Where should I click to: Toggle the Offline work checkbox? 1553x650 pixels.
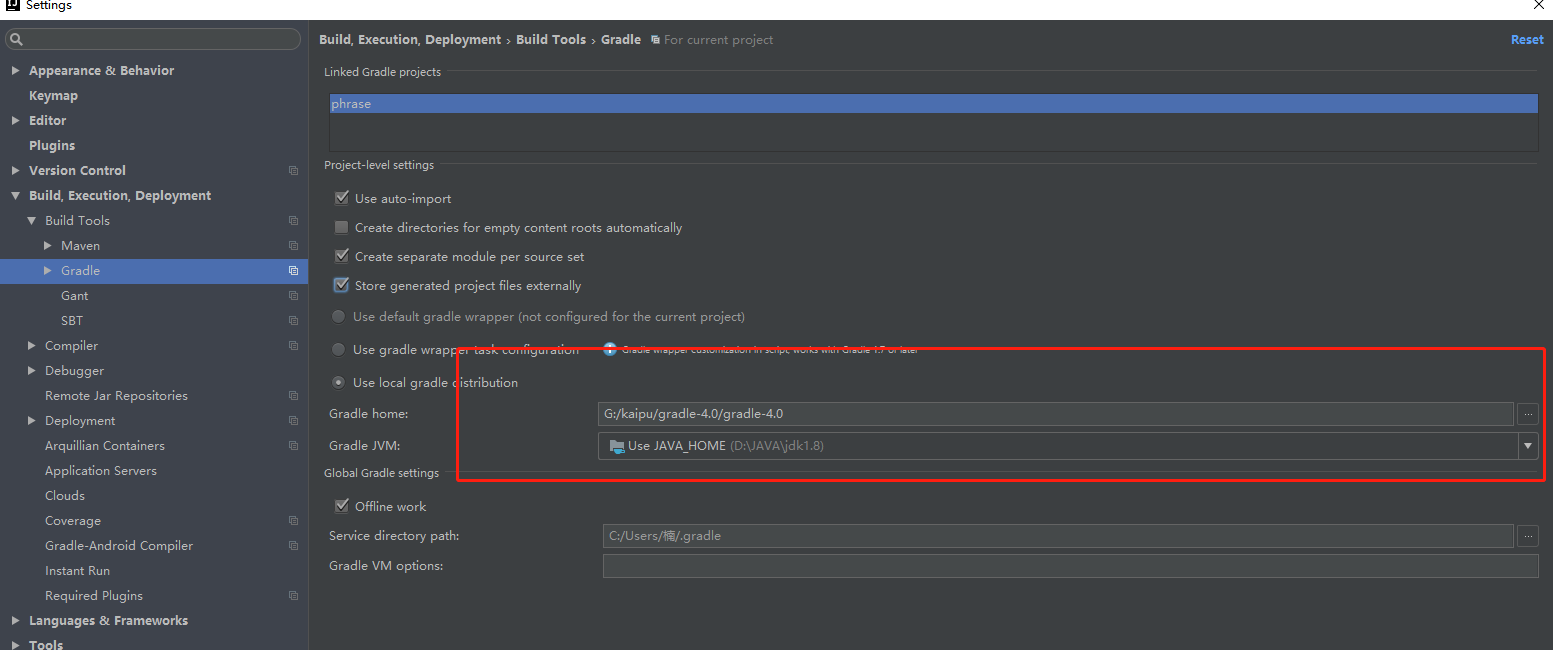coord(342,506)
